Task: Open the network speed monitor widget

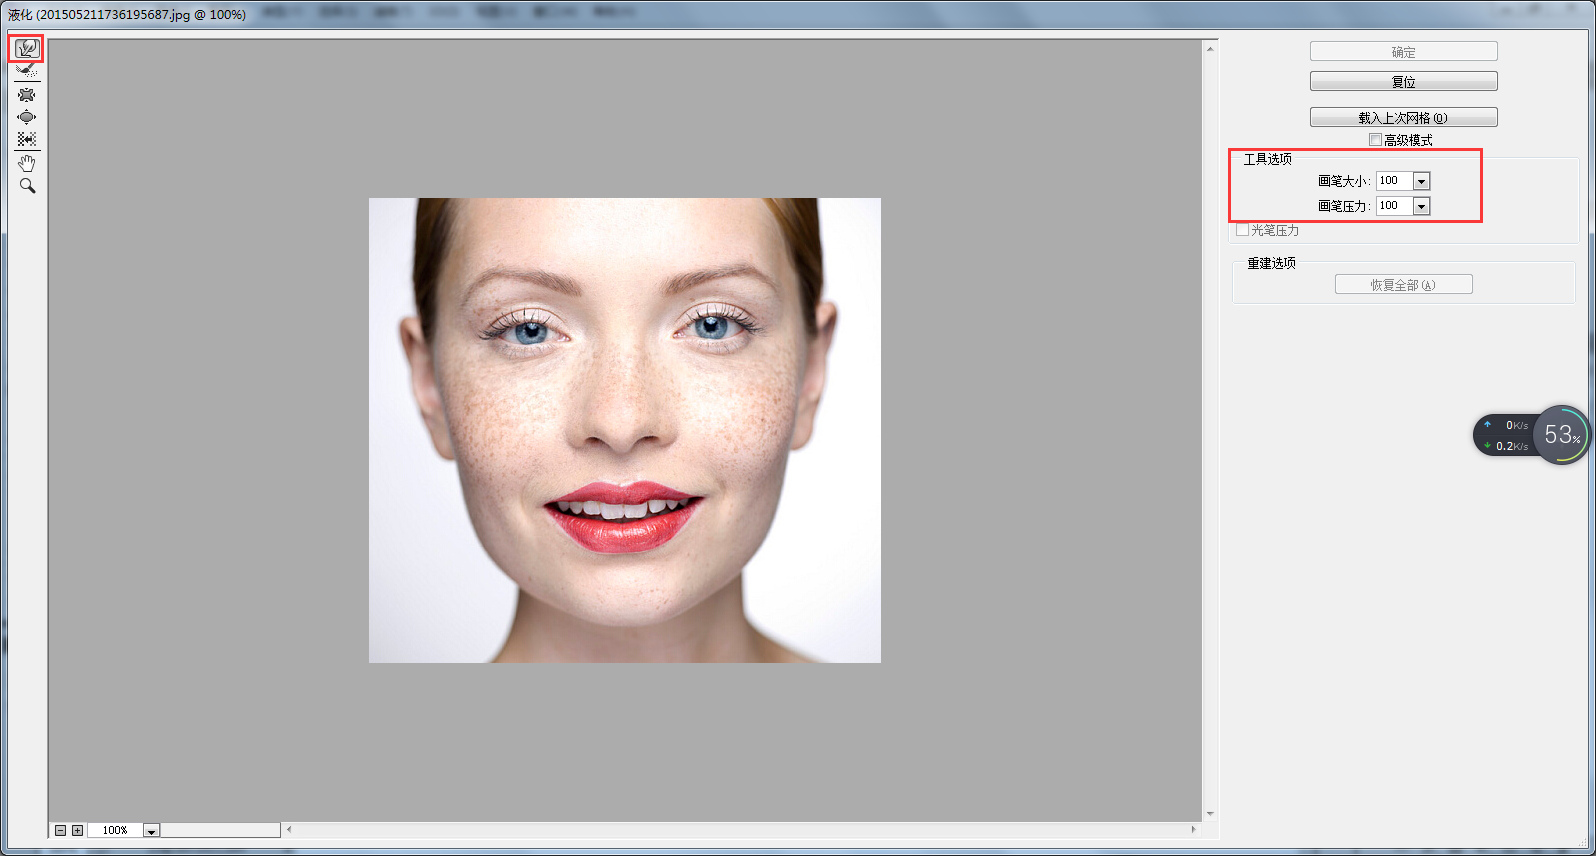Action: tap(1531, 435)
